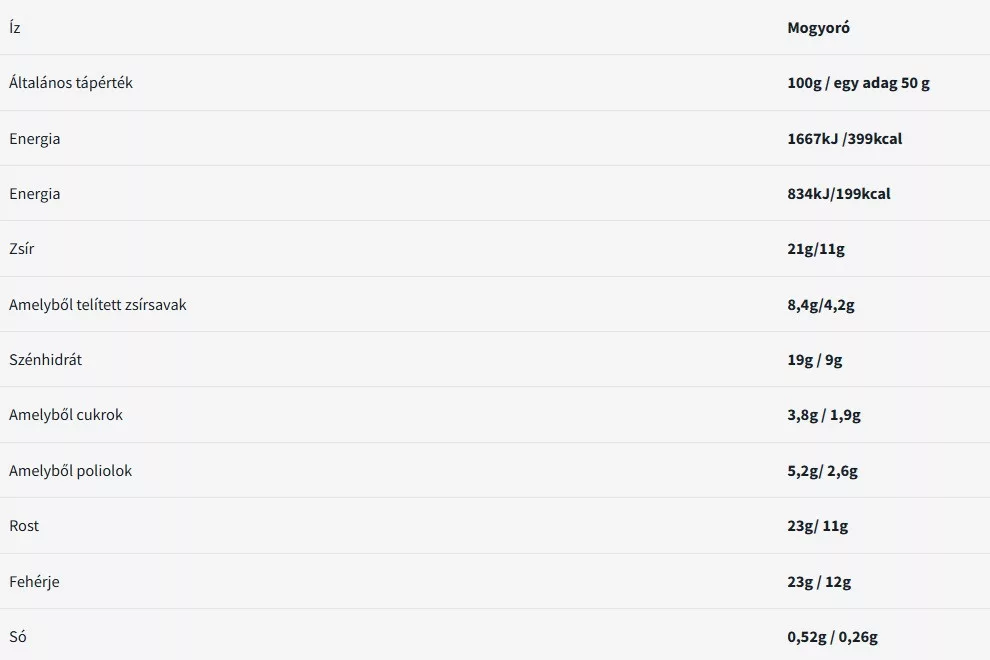Select the 23g / 12g protein value
The width and height of the screenshot is (990, 660).
pyautogui.click(x=819, y=582)
